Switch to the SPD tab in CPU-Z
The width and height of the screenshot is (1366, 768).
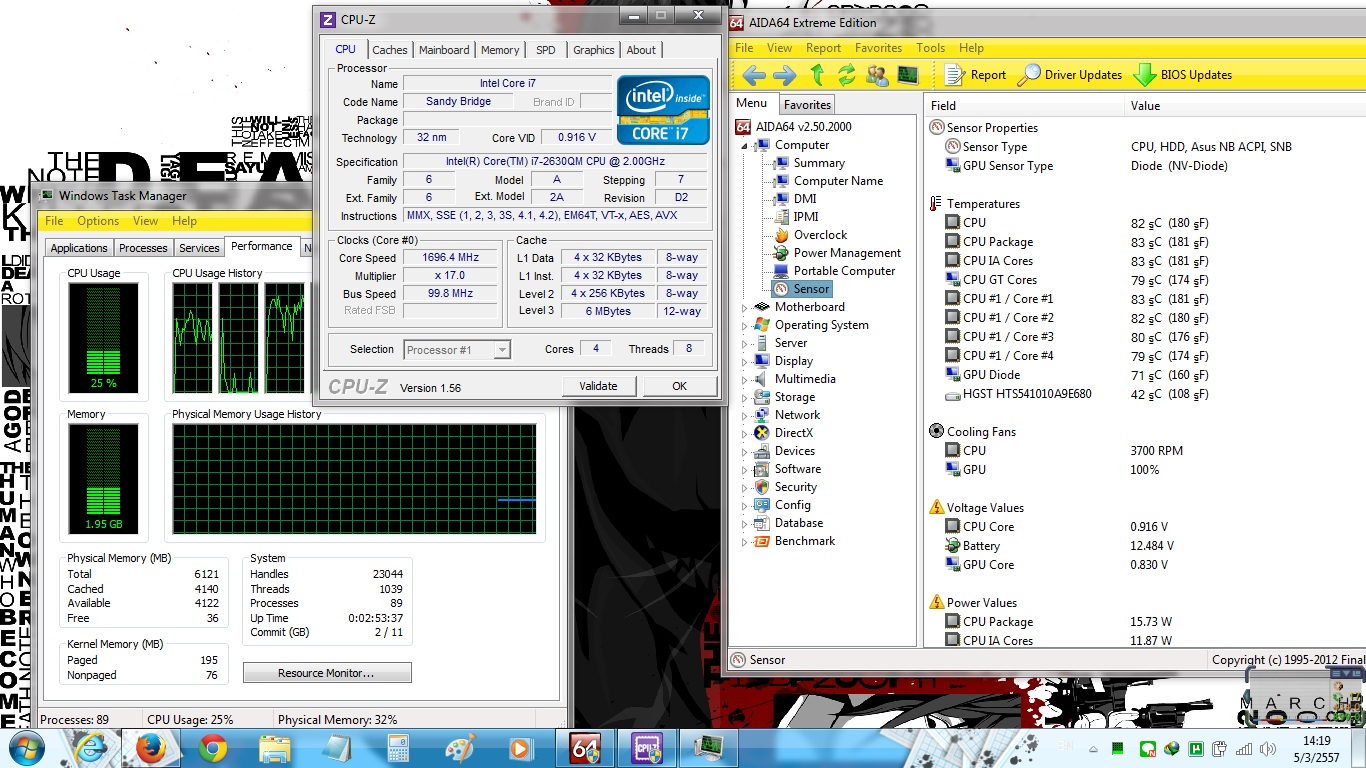pyautogui.click(x=545, y=50)
